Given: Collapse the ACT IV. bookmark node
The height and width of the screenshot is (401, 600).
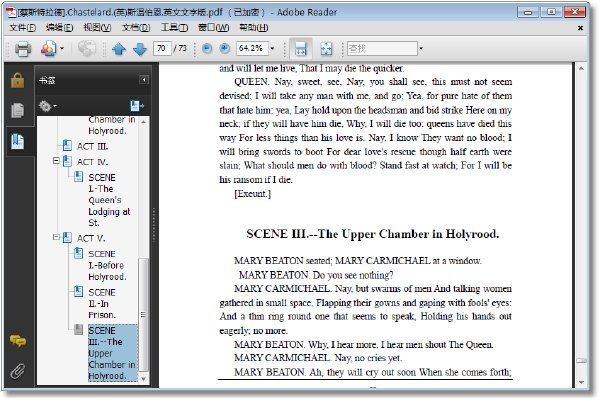Looking at the screenshot, I should tap(56, 161).
